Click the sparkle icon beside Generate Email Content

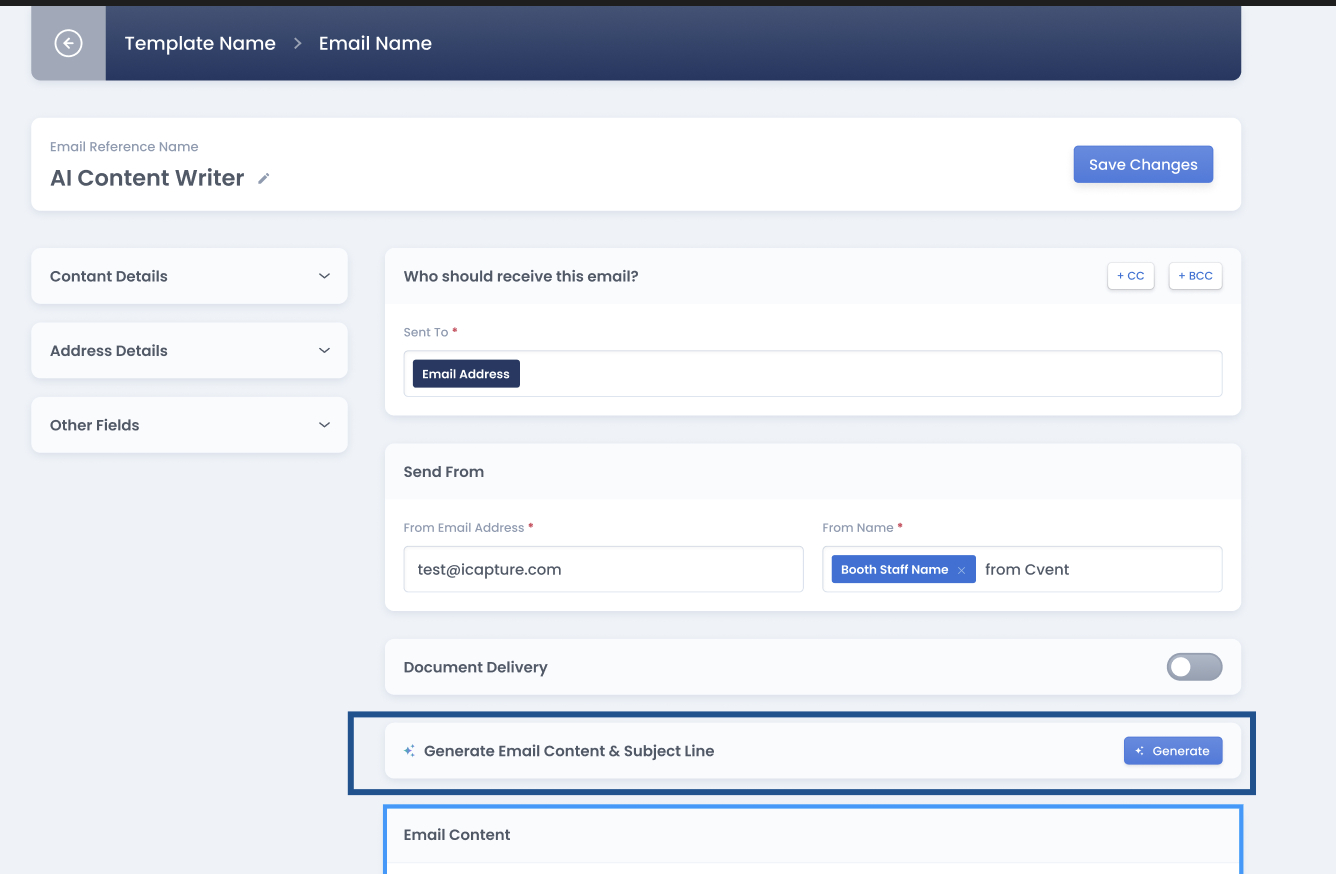pyautogui.click(x=409, y=751)
